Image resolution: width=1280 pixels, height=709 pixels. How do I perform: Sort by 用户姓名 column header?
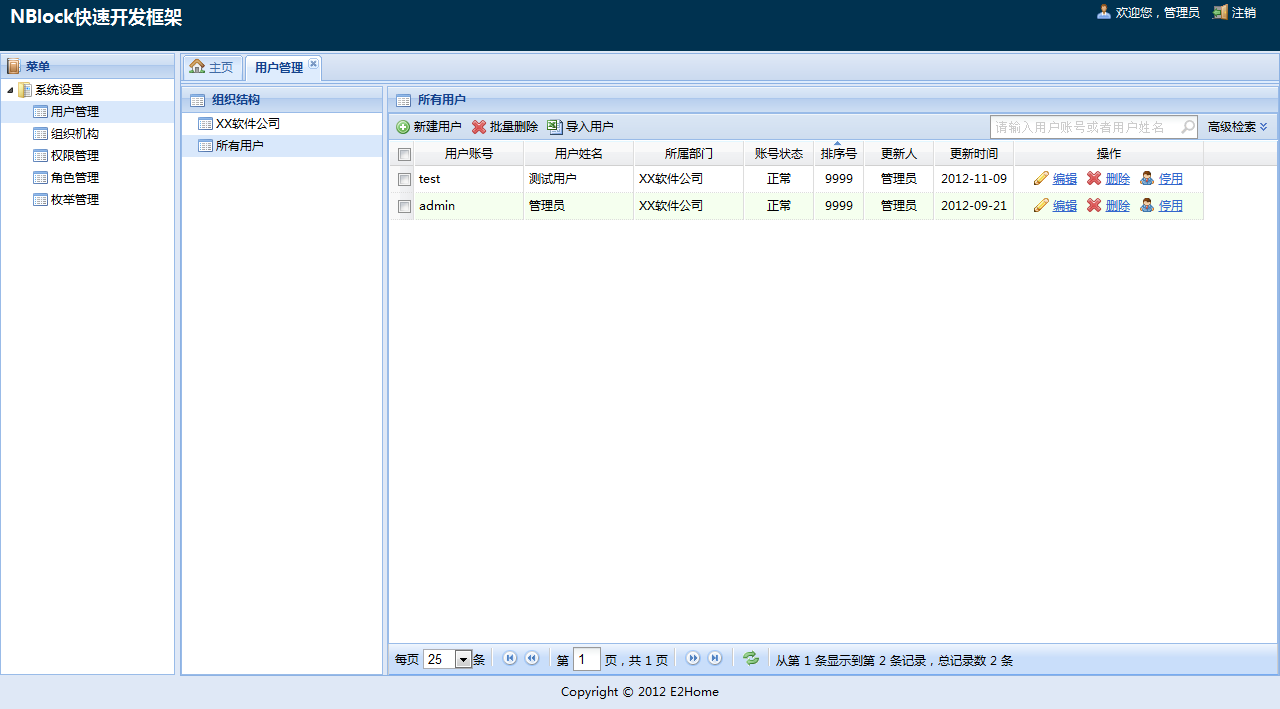pos(579,154)
